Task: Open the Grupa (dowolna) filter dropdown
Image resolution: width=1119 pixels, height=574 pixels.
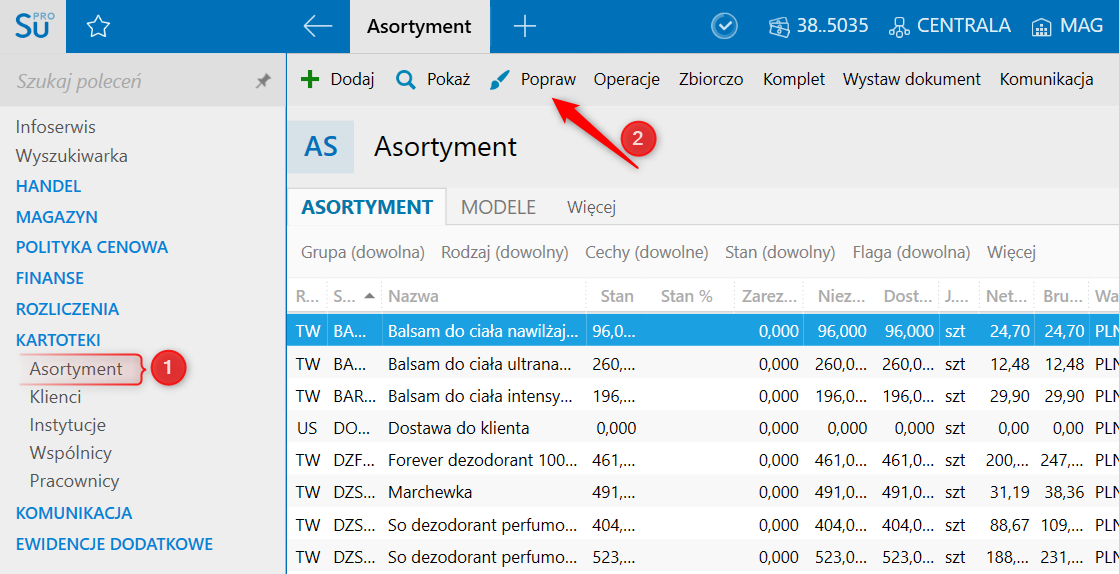Action: point(362,252)
